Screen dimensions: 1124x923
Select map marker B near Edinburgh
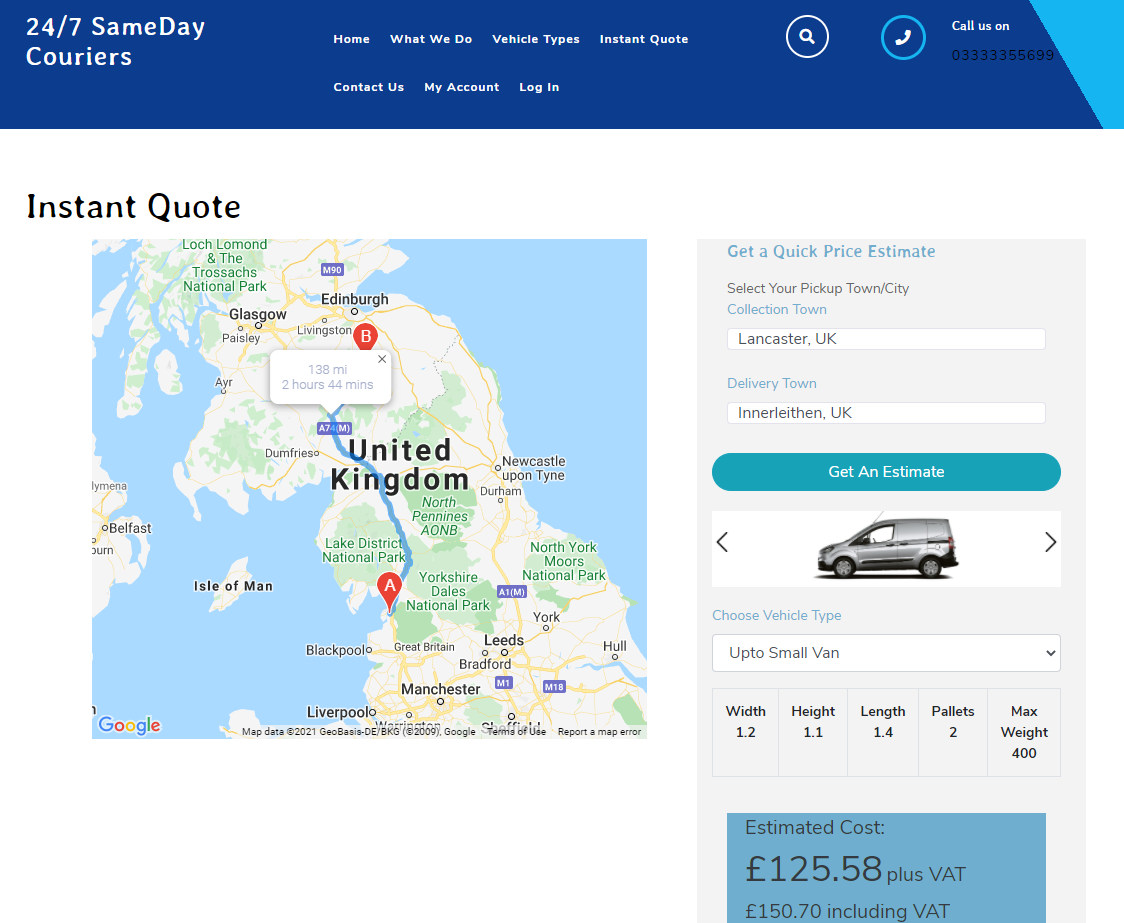(366, 338)
